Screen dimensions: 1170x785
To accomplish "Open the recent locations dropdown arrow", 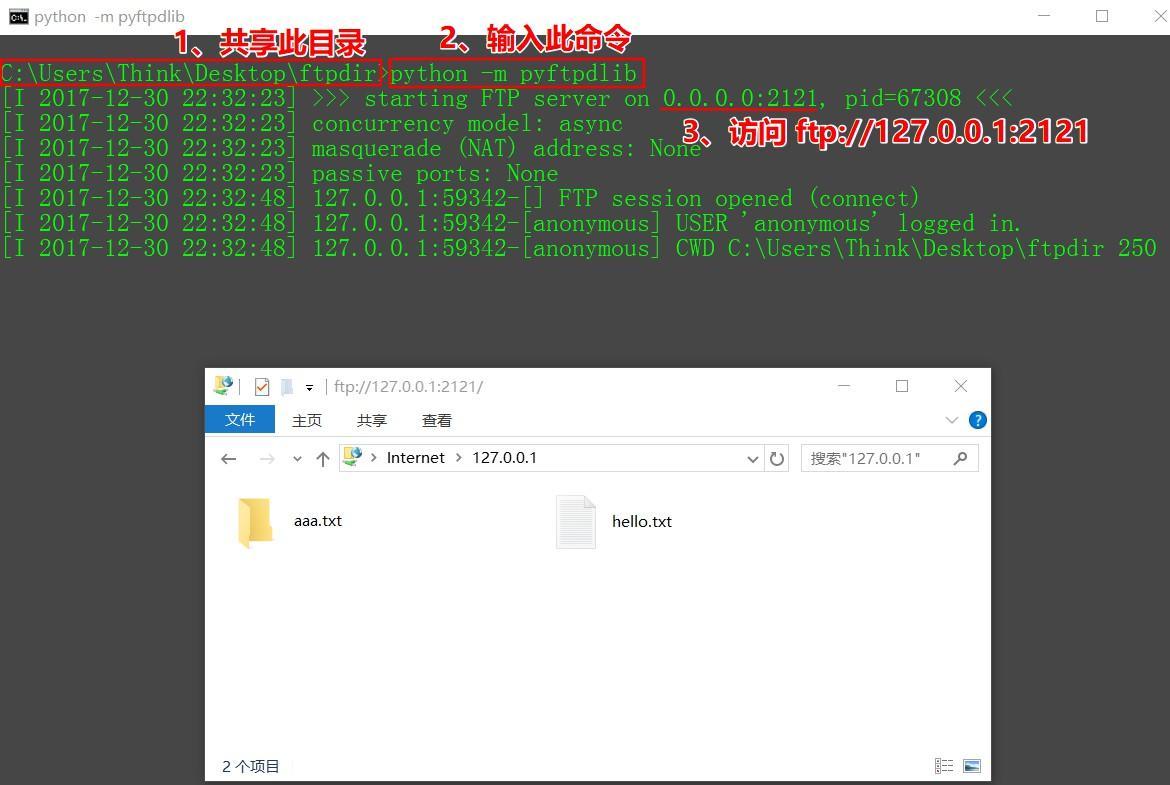I will [x=297, y=459].
